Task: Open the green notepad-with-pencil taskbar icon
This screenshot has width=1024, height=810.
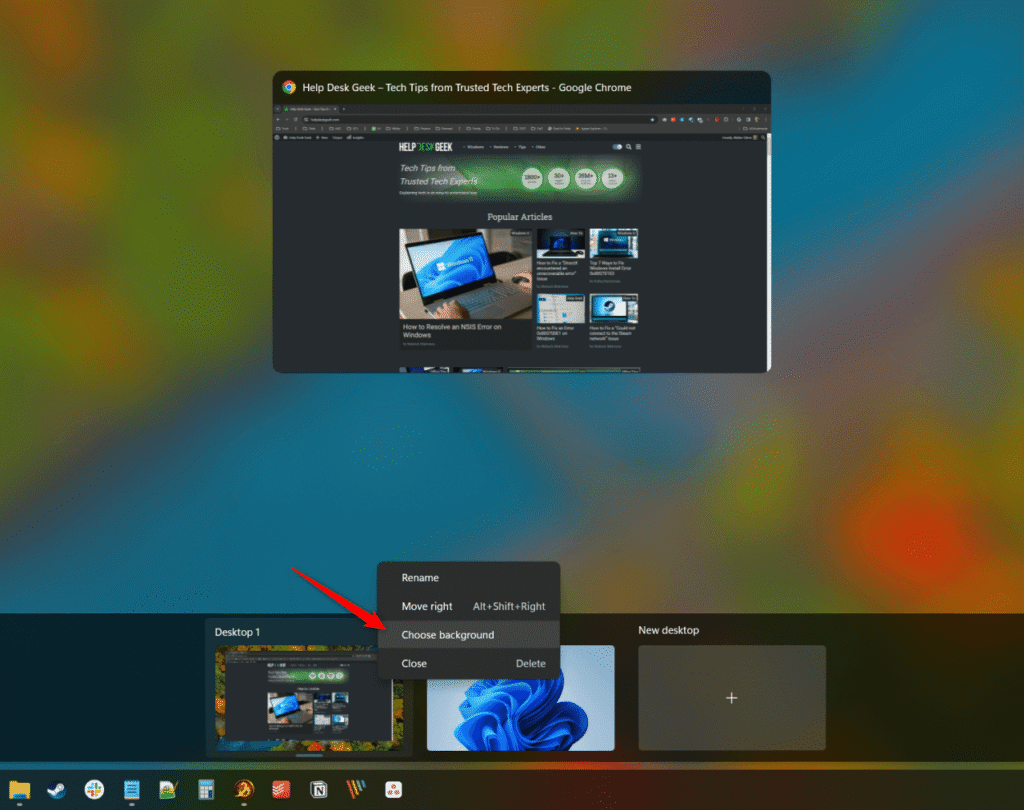Action: point(168,790)
